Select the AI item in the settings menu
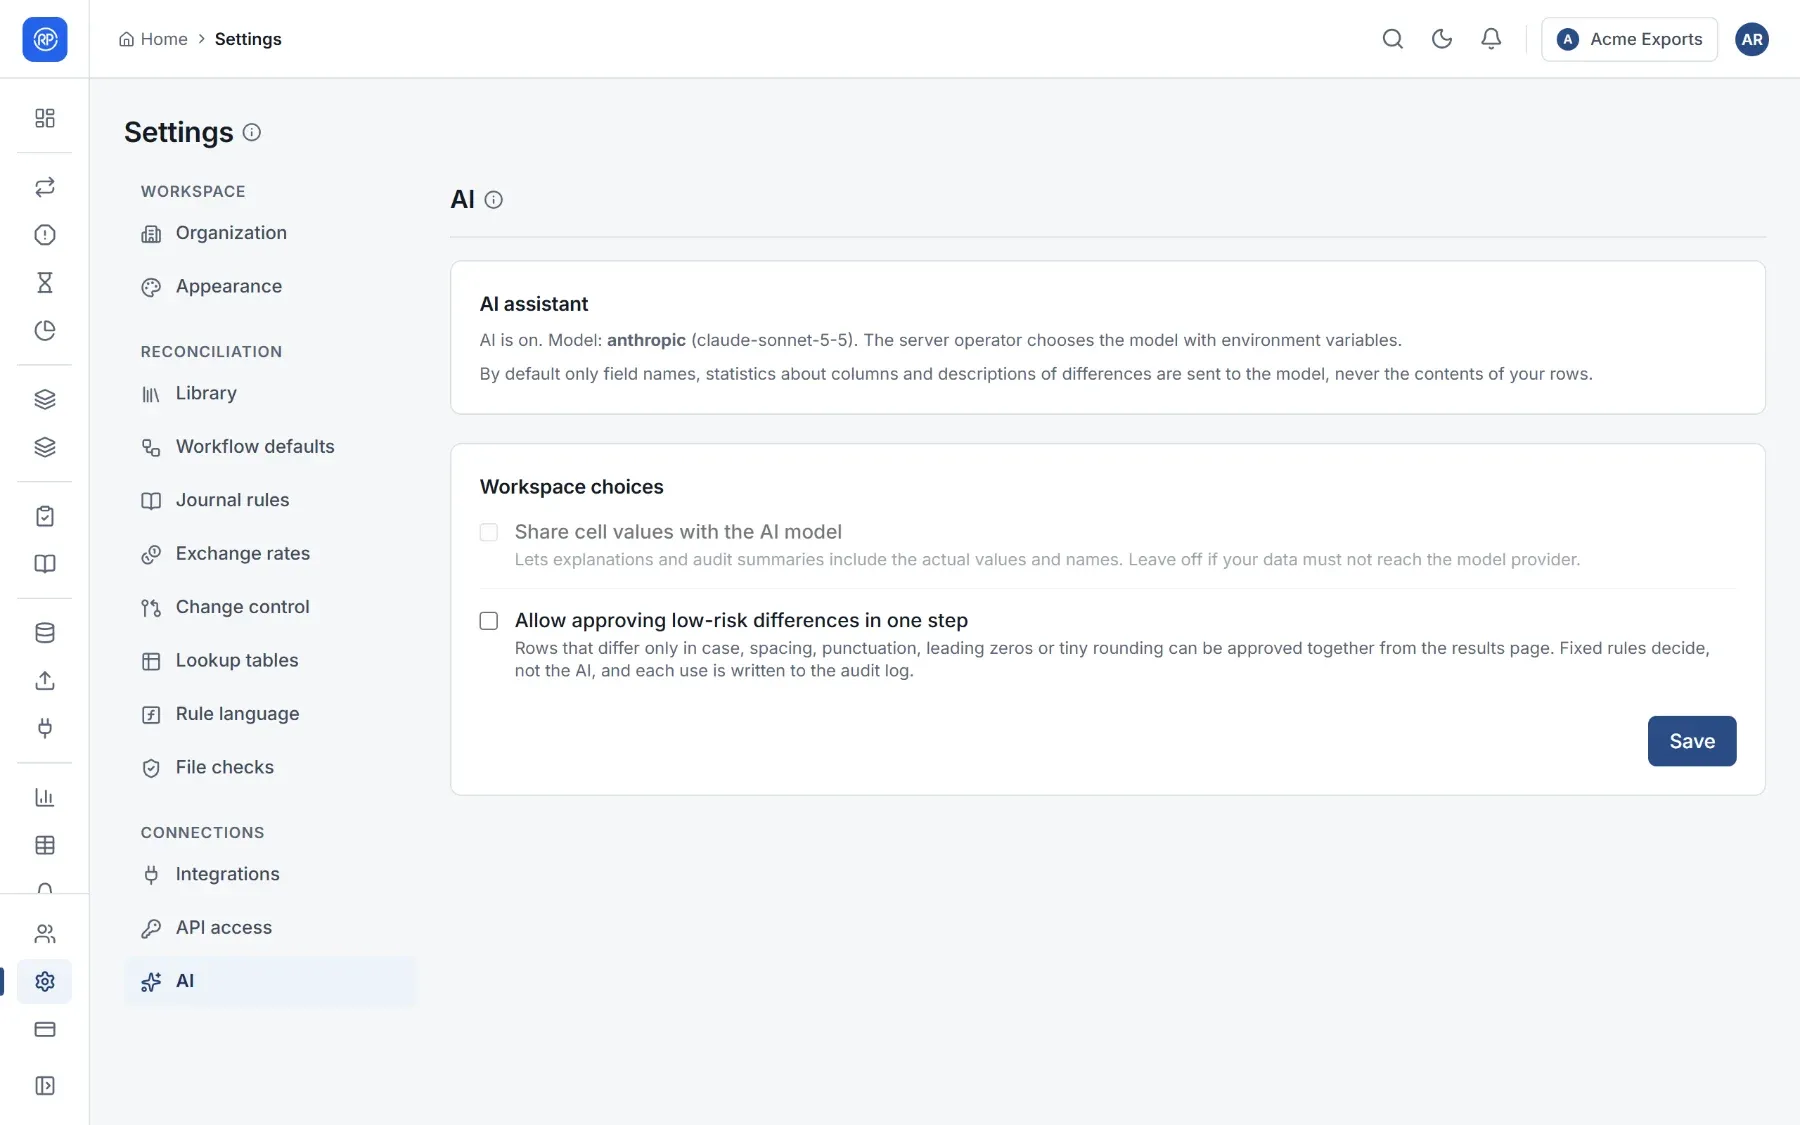The width and height of the screenshot is (1800, 1125). 270,982
